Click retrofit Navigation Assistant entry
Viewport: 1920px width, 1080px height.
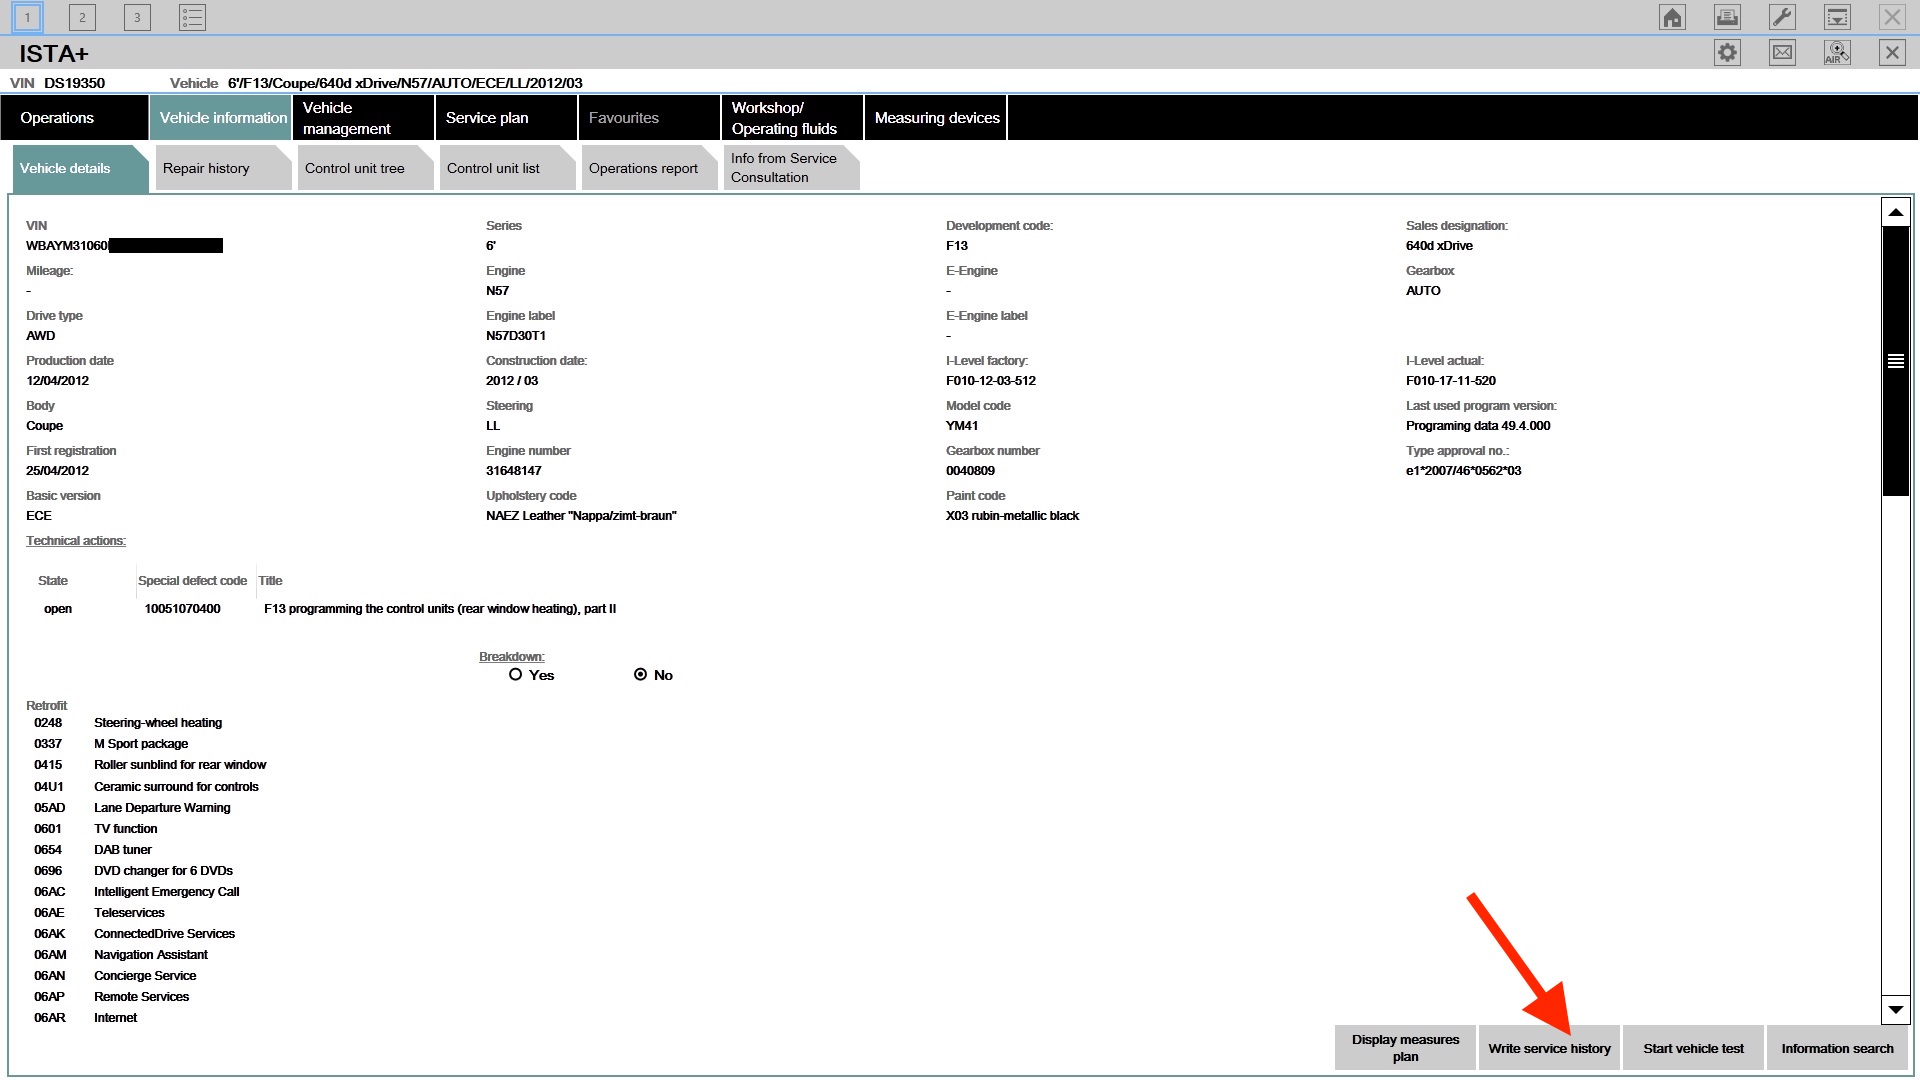pyautogui.click(x=151, y=955)
